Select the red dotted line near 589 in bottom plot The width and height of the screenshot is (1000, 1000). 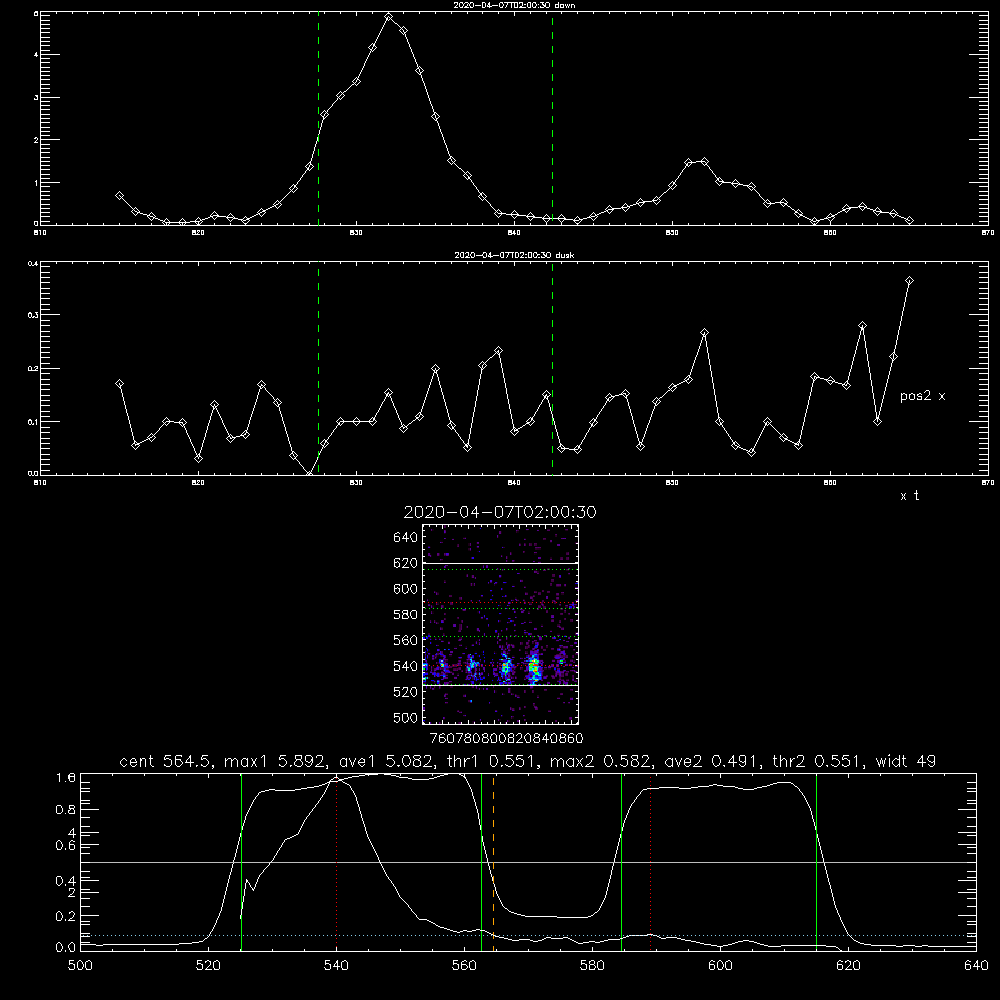(x=651, y=862)
